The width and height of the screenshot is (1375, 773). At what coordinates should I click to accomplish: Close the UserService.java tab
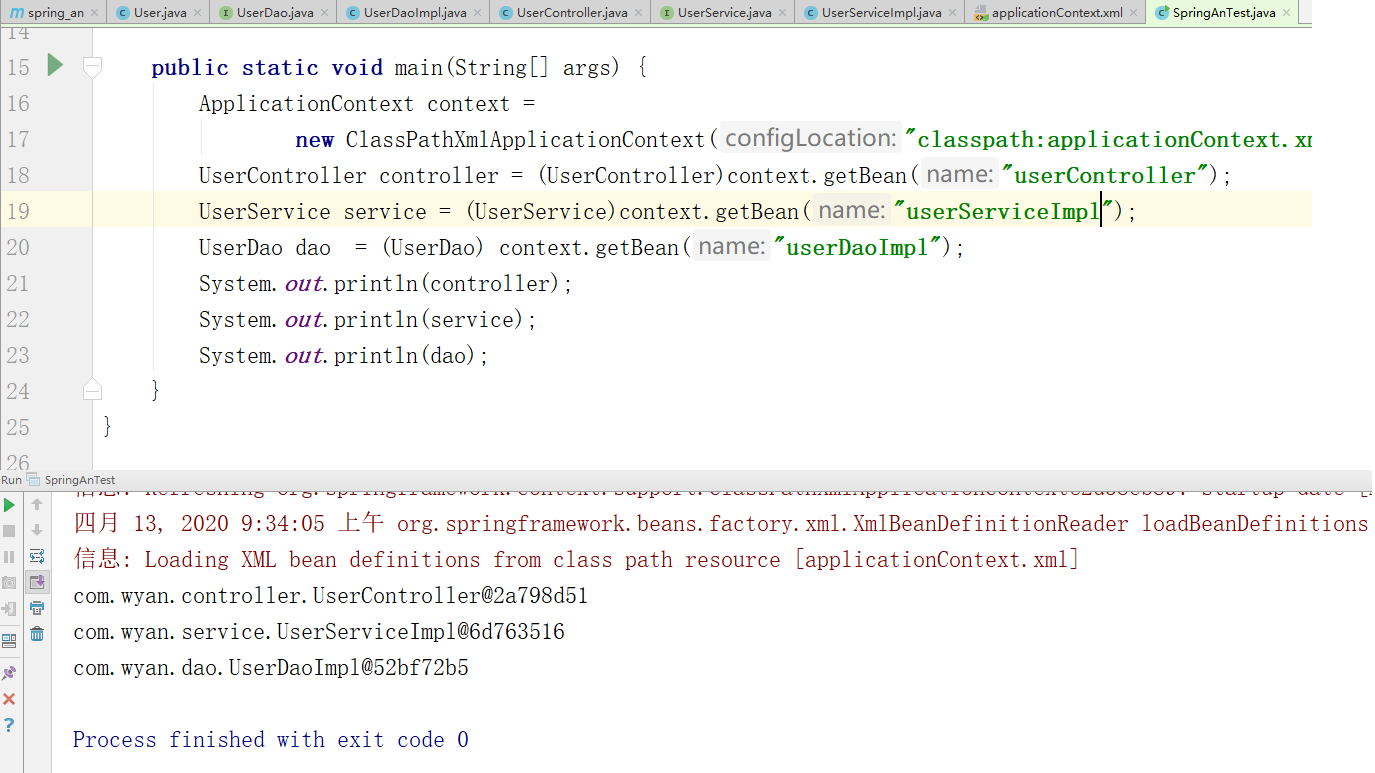[783, 13]
